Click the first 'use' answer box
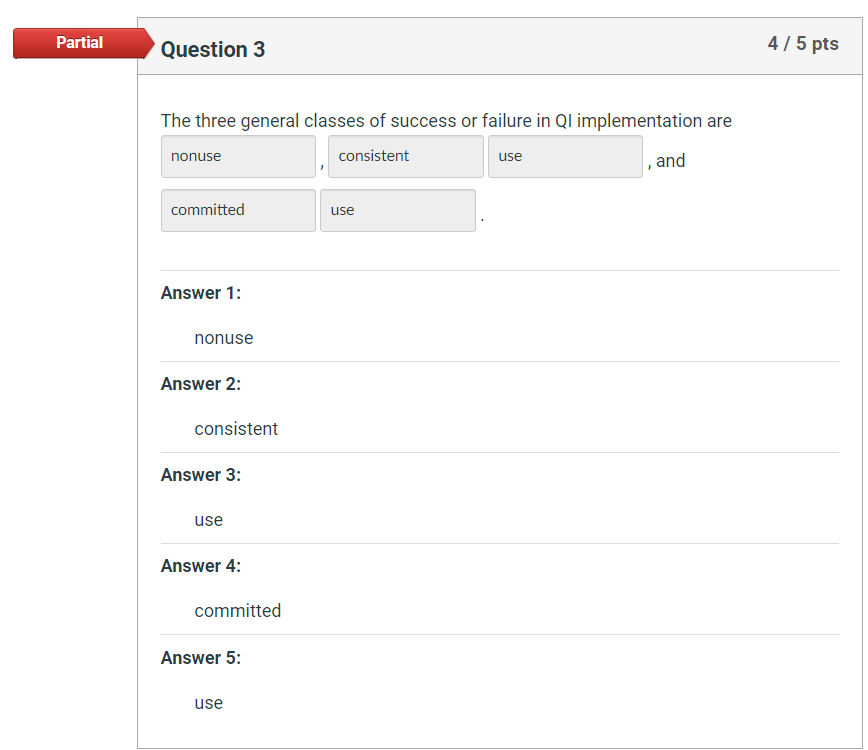This screenshot has height=750, width=868. click(565, 156)
